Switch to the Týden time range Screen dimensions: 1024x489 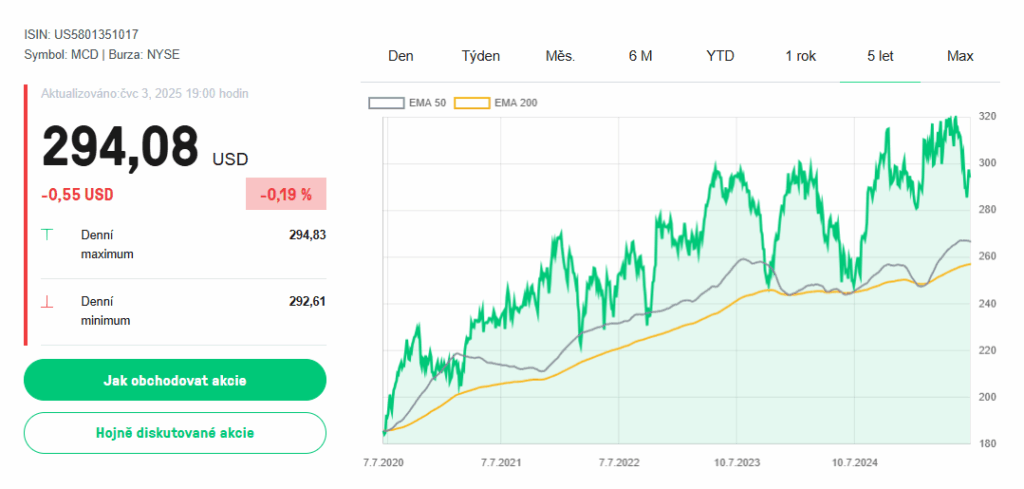(481, 56)
